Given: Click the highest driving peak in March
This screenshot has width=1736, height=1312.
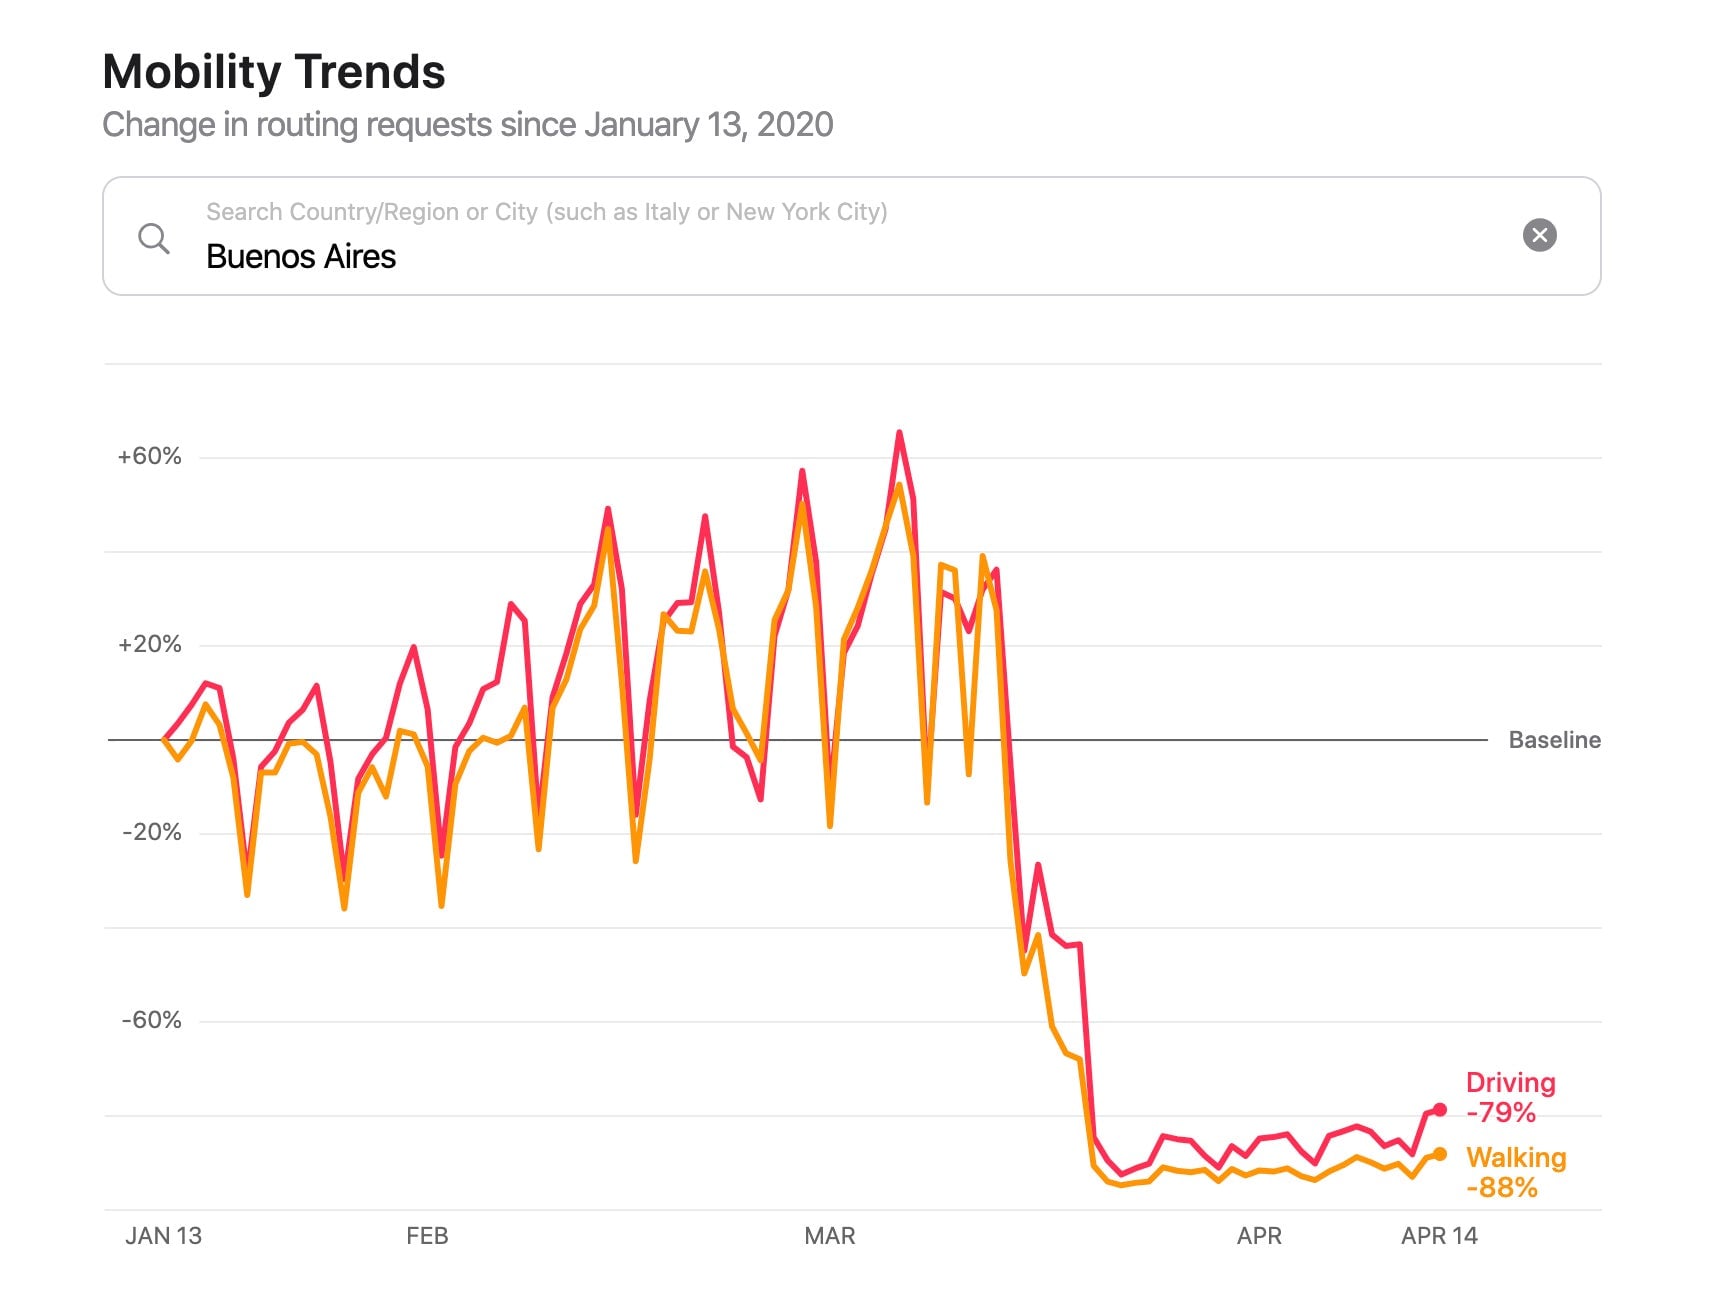Looking at the screenshot, I should [x=899, y=433].
